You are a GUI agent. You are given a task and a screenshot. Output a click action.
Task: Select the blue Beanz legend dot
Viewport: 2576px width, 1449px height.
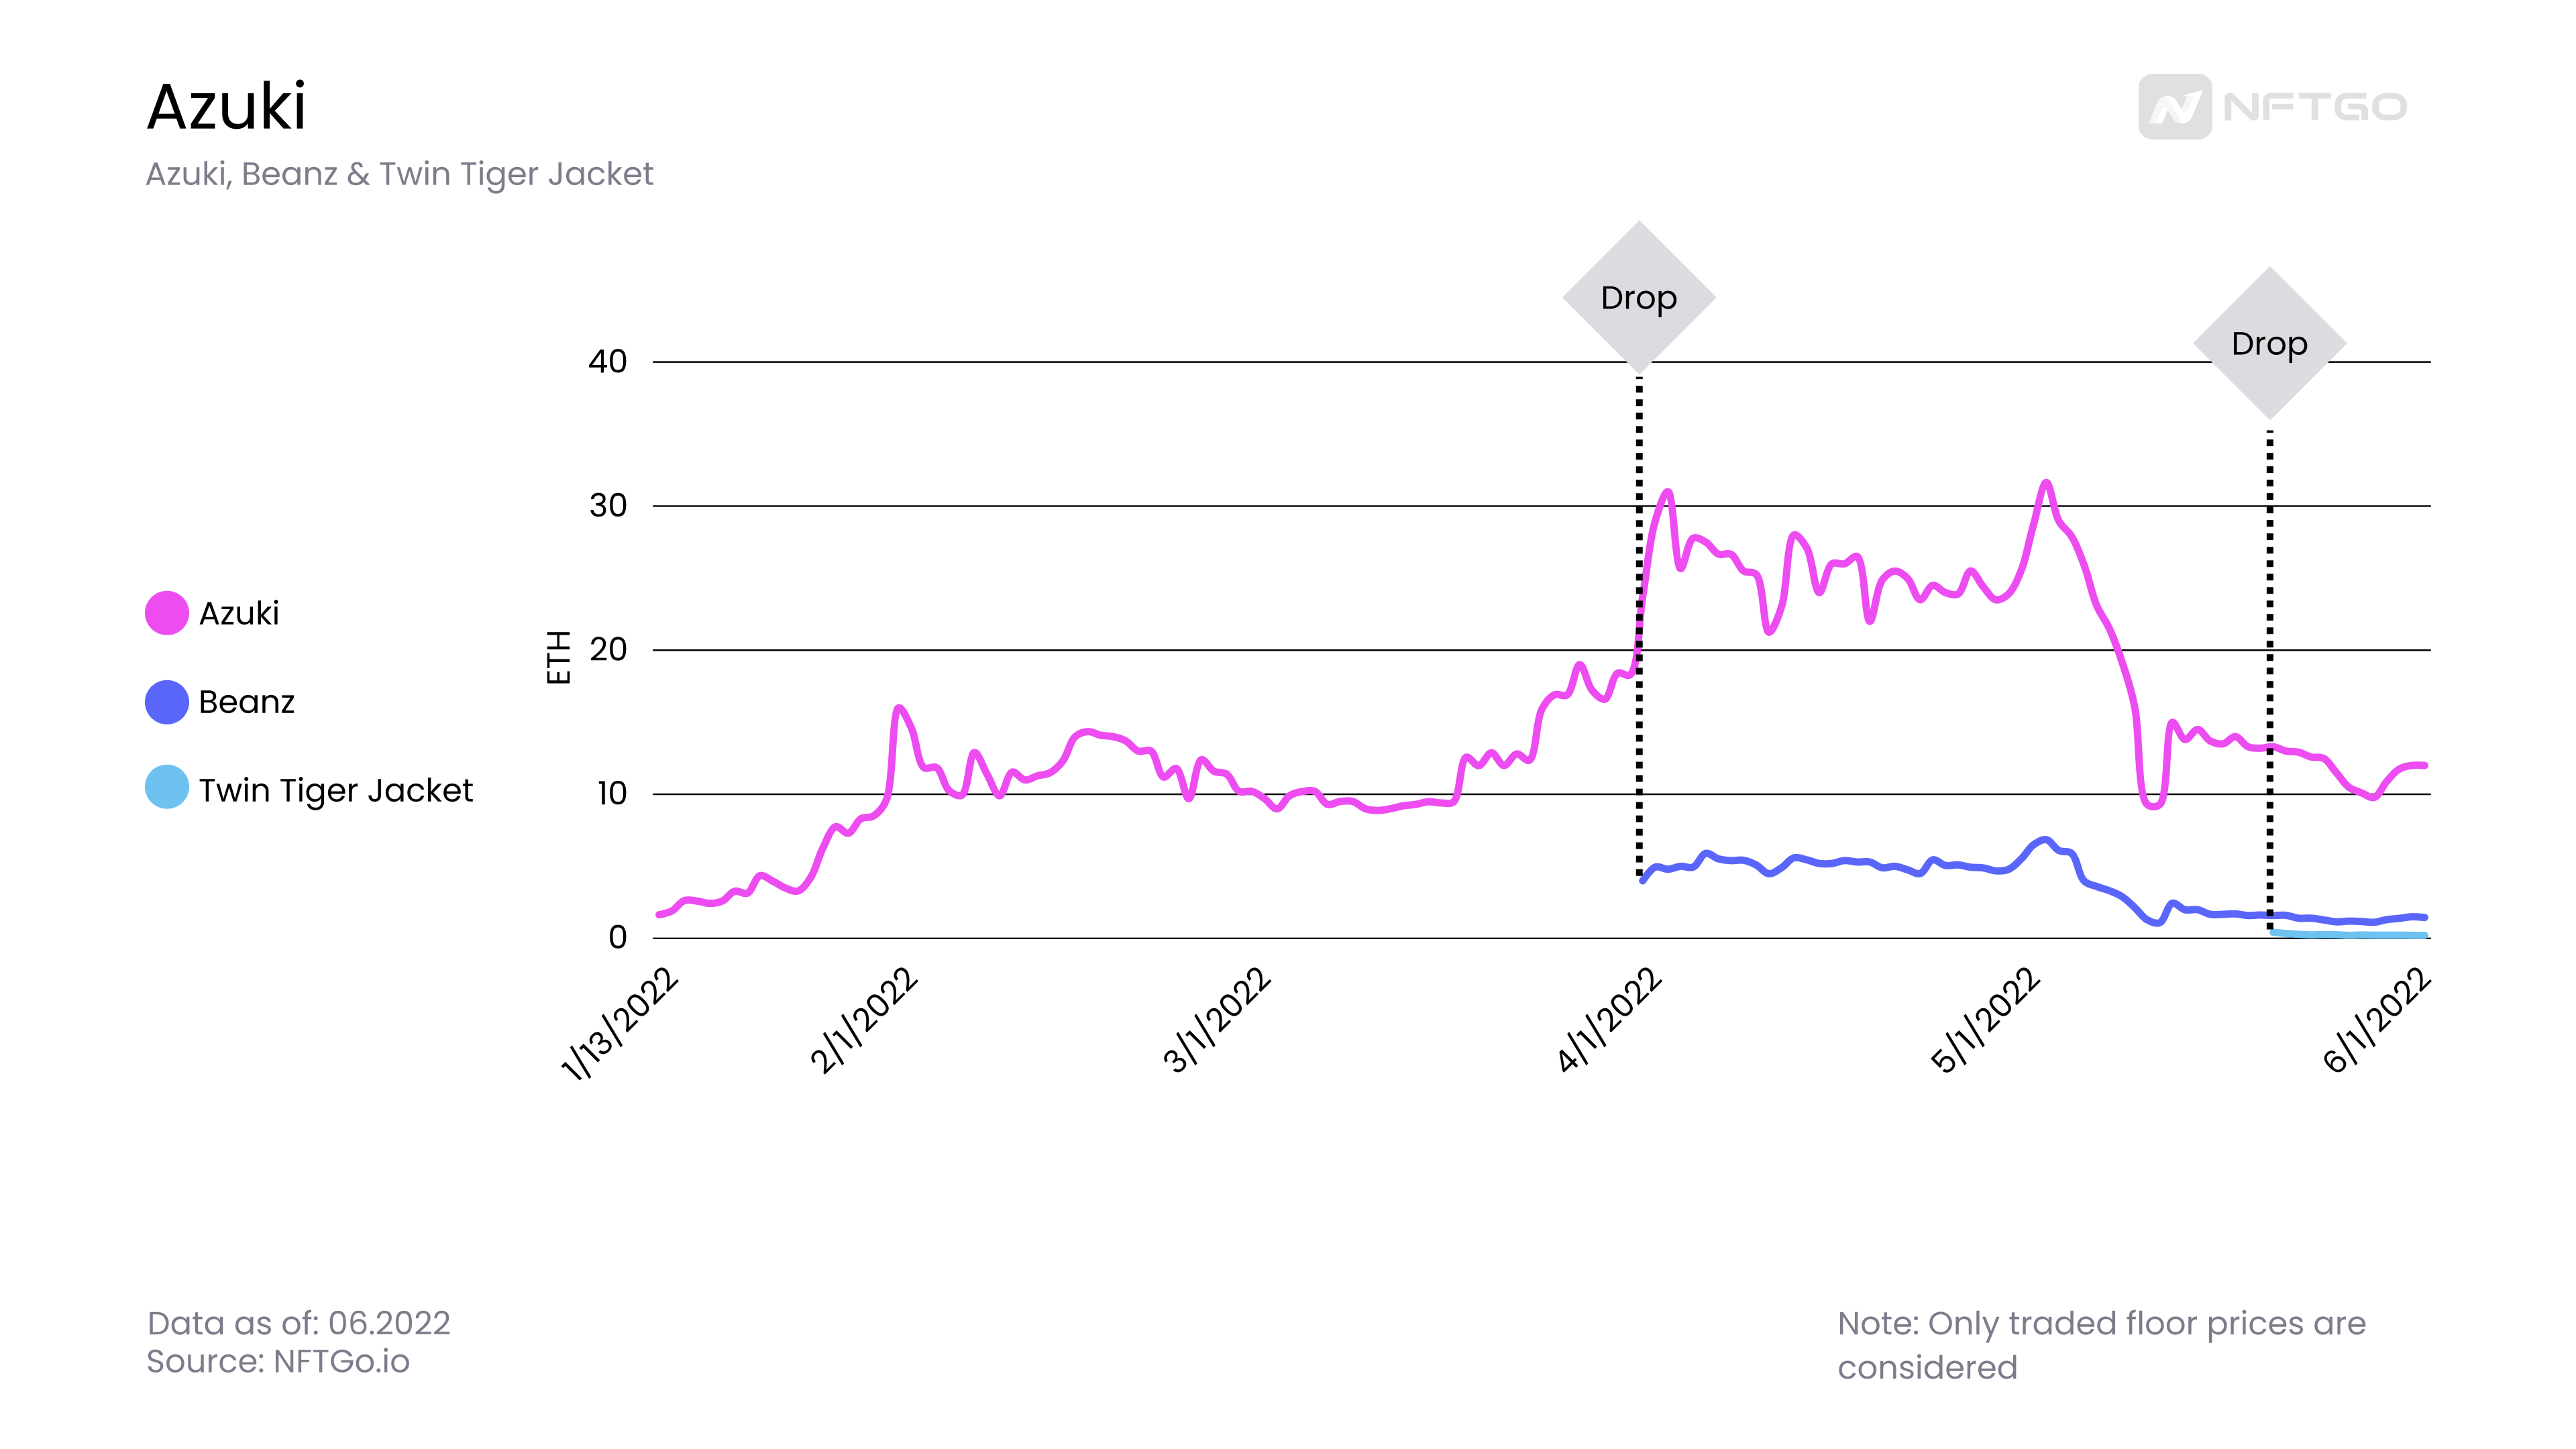pos(167,702)
